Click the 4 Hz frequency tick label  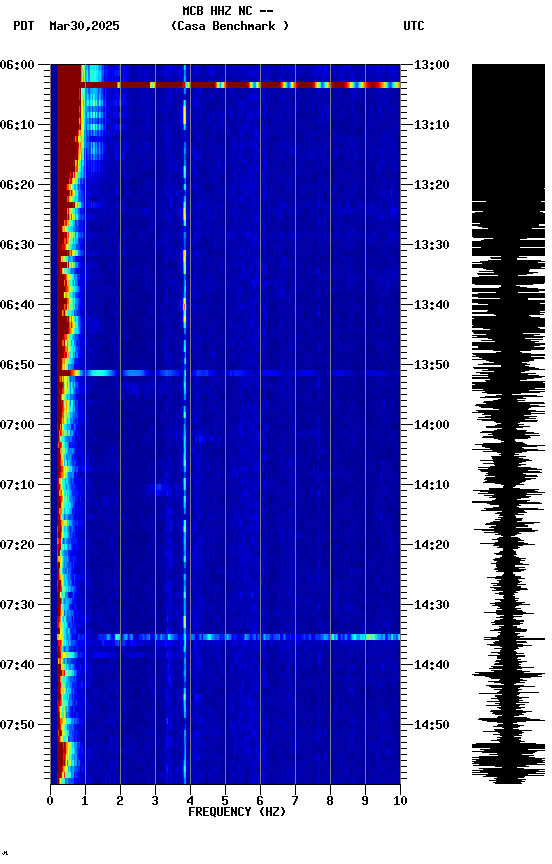tap(190, 801)
